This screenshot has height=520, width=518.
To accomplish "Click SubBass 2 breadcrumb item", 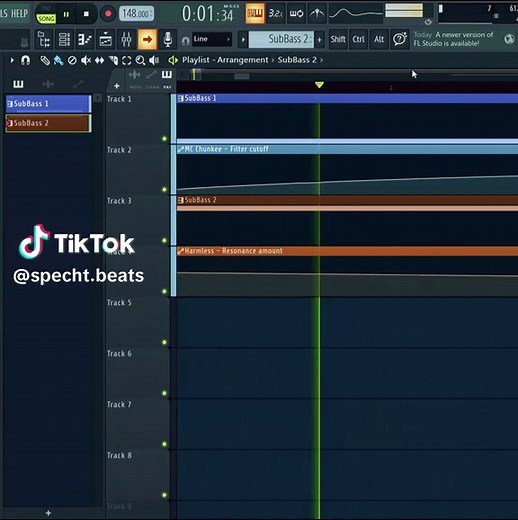I will [x=297, y=60].
